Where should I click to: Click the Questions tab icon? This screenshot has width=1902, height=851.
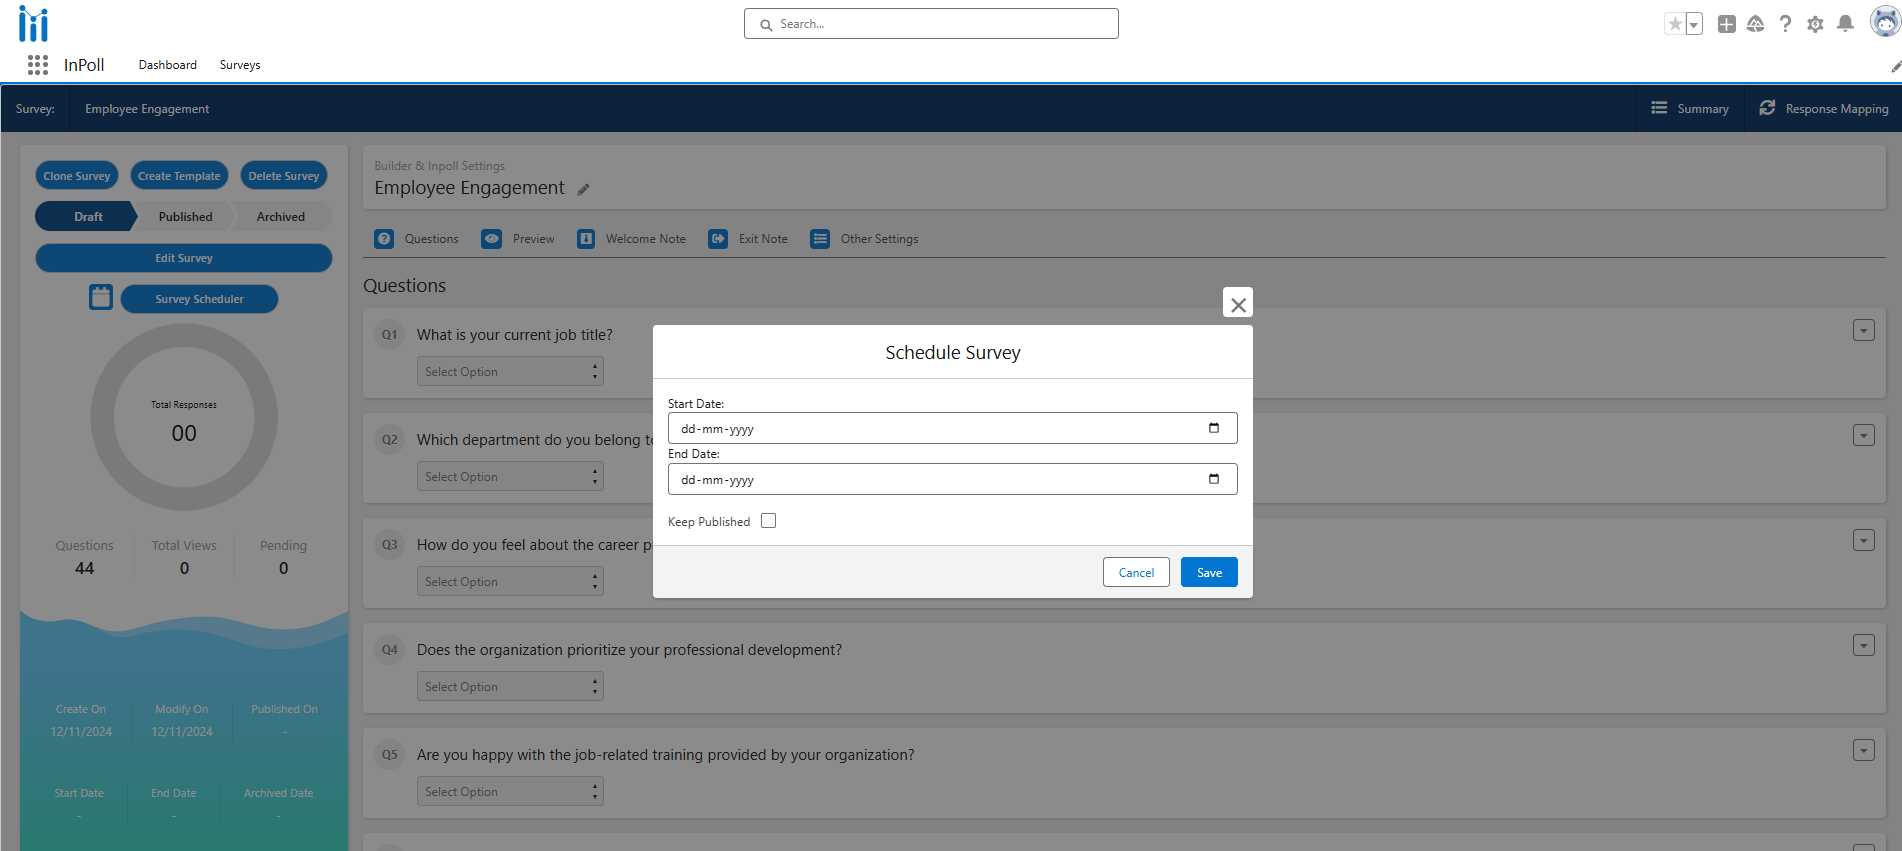(x=384, y=239)
